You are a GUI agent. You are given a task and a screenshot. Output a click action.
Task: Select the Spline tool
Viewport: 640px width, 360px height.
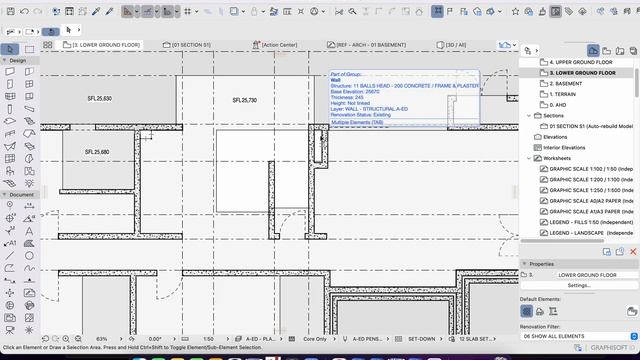pos(29,268)
